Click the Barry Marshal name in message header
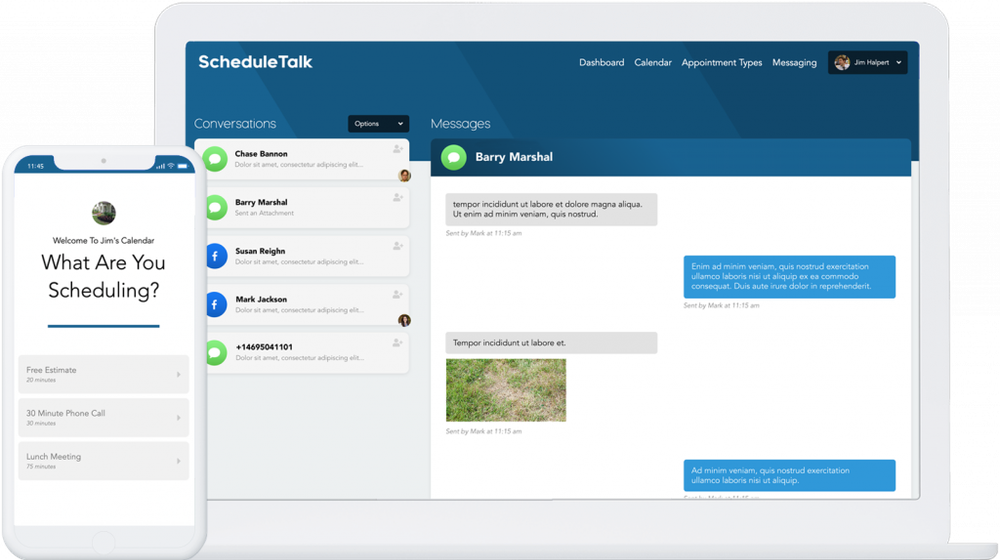This screenshot has width=1000, height=560. pos(514,157)
